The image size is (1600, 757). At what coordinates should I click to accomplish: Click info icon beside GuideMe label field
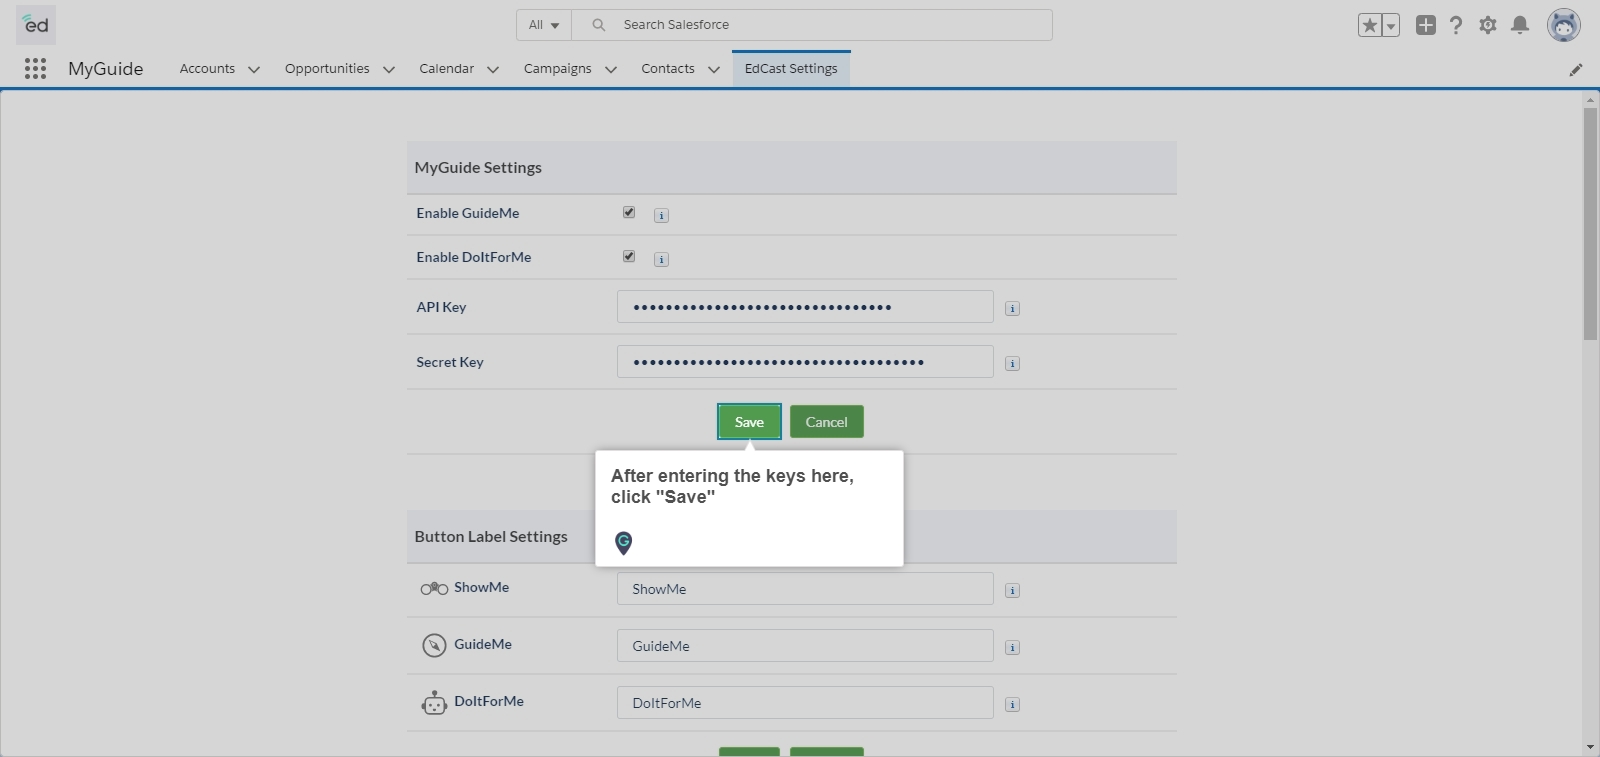pyautogui.click(x=1012, y=647)
